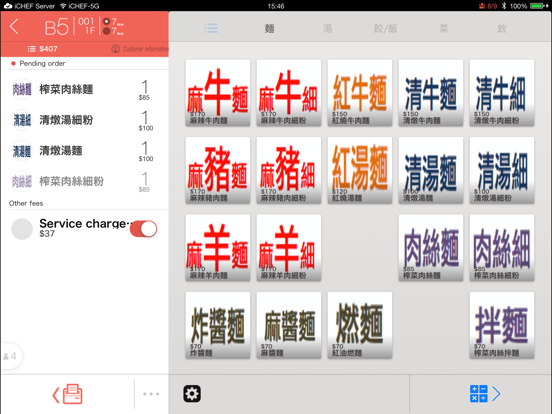Screen dimensions: 552x414
Task: Select the 榨菜肉絲麵 order line
Action: pos(84,89)
